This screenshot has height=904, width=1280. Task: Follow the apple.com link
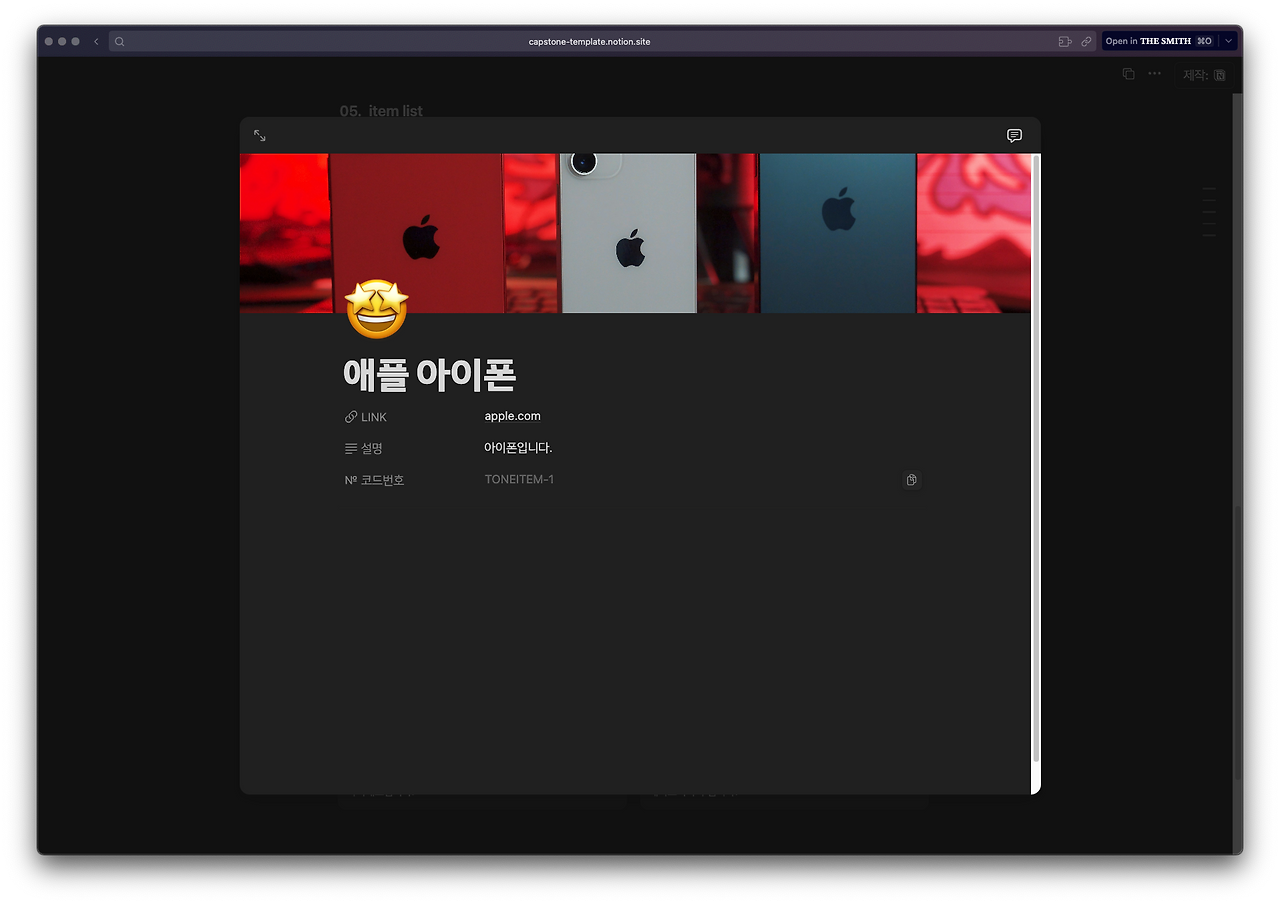pyautogui.click(x=512, y=415)
